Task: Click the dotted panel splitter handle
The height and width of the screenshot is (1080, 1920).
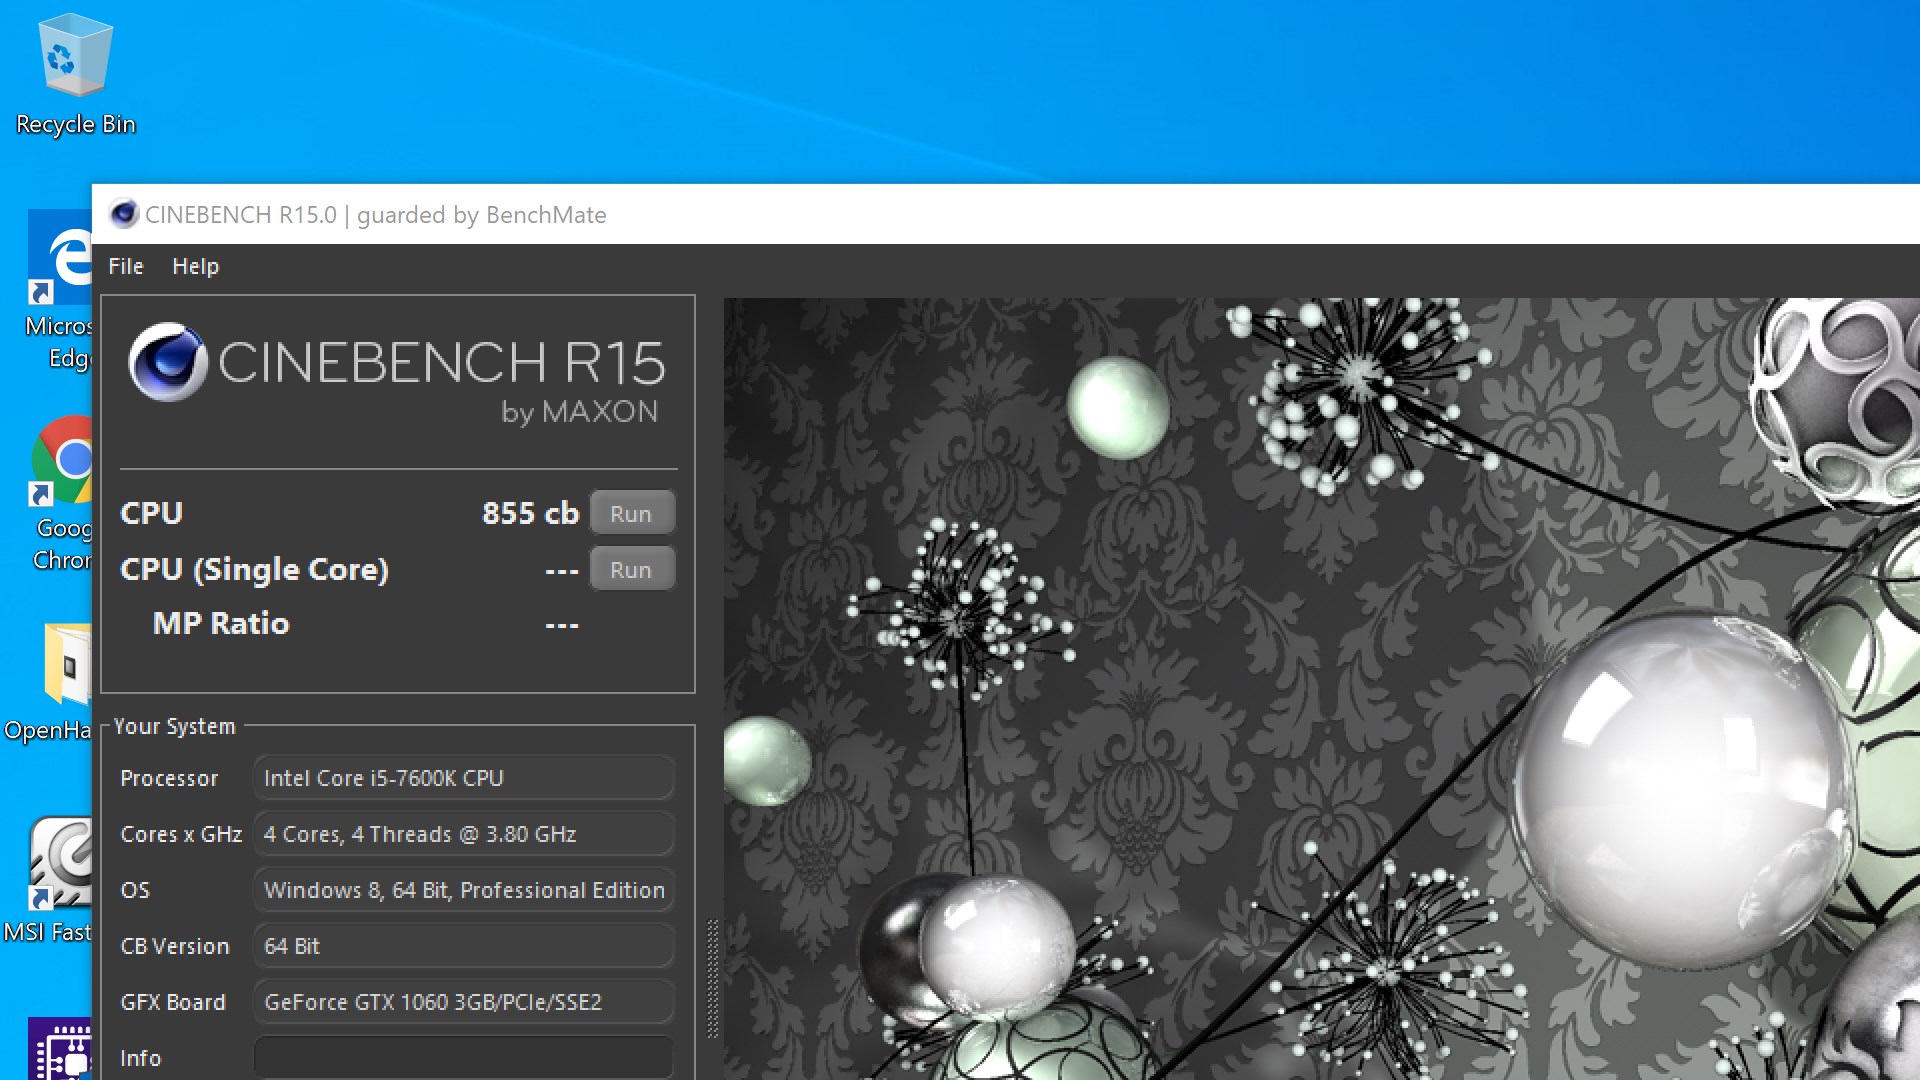Action: point(712,980)
